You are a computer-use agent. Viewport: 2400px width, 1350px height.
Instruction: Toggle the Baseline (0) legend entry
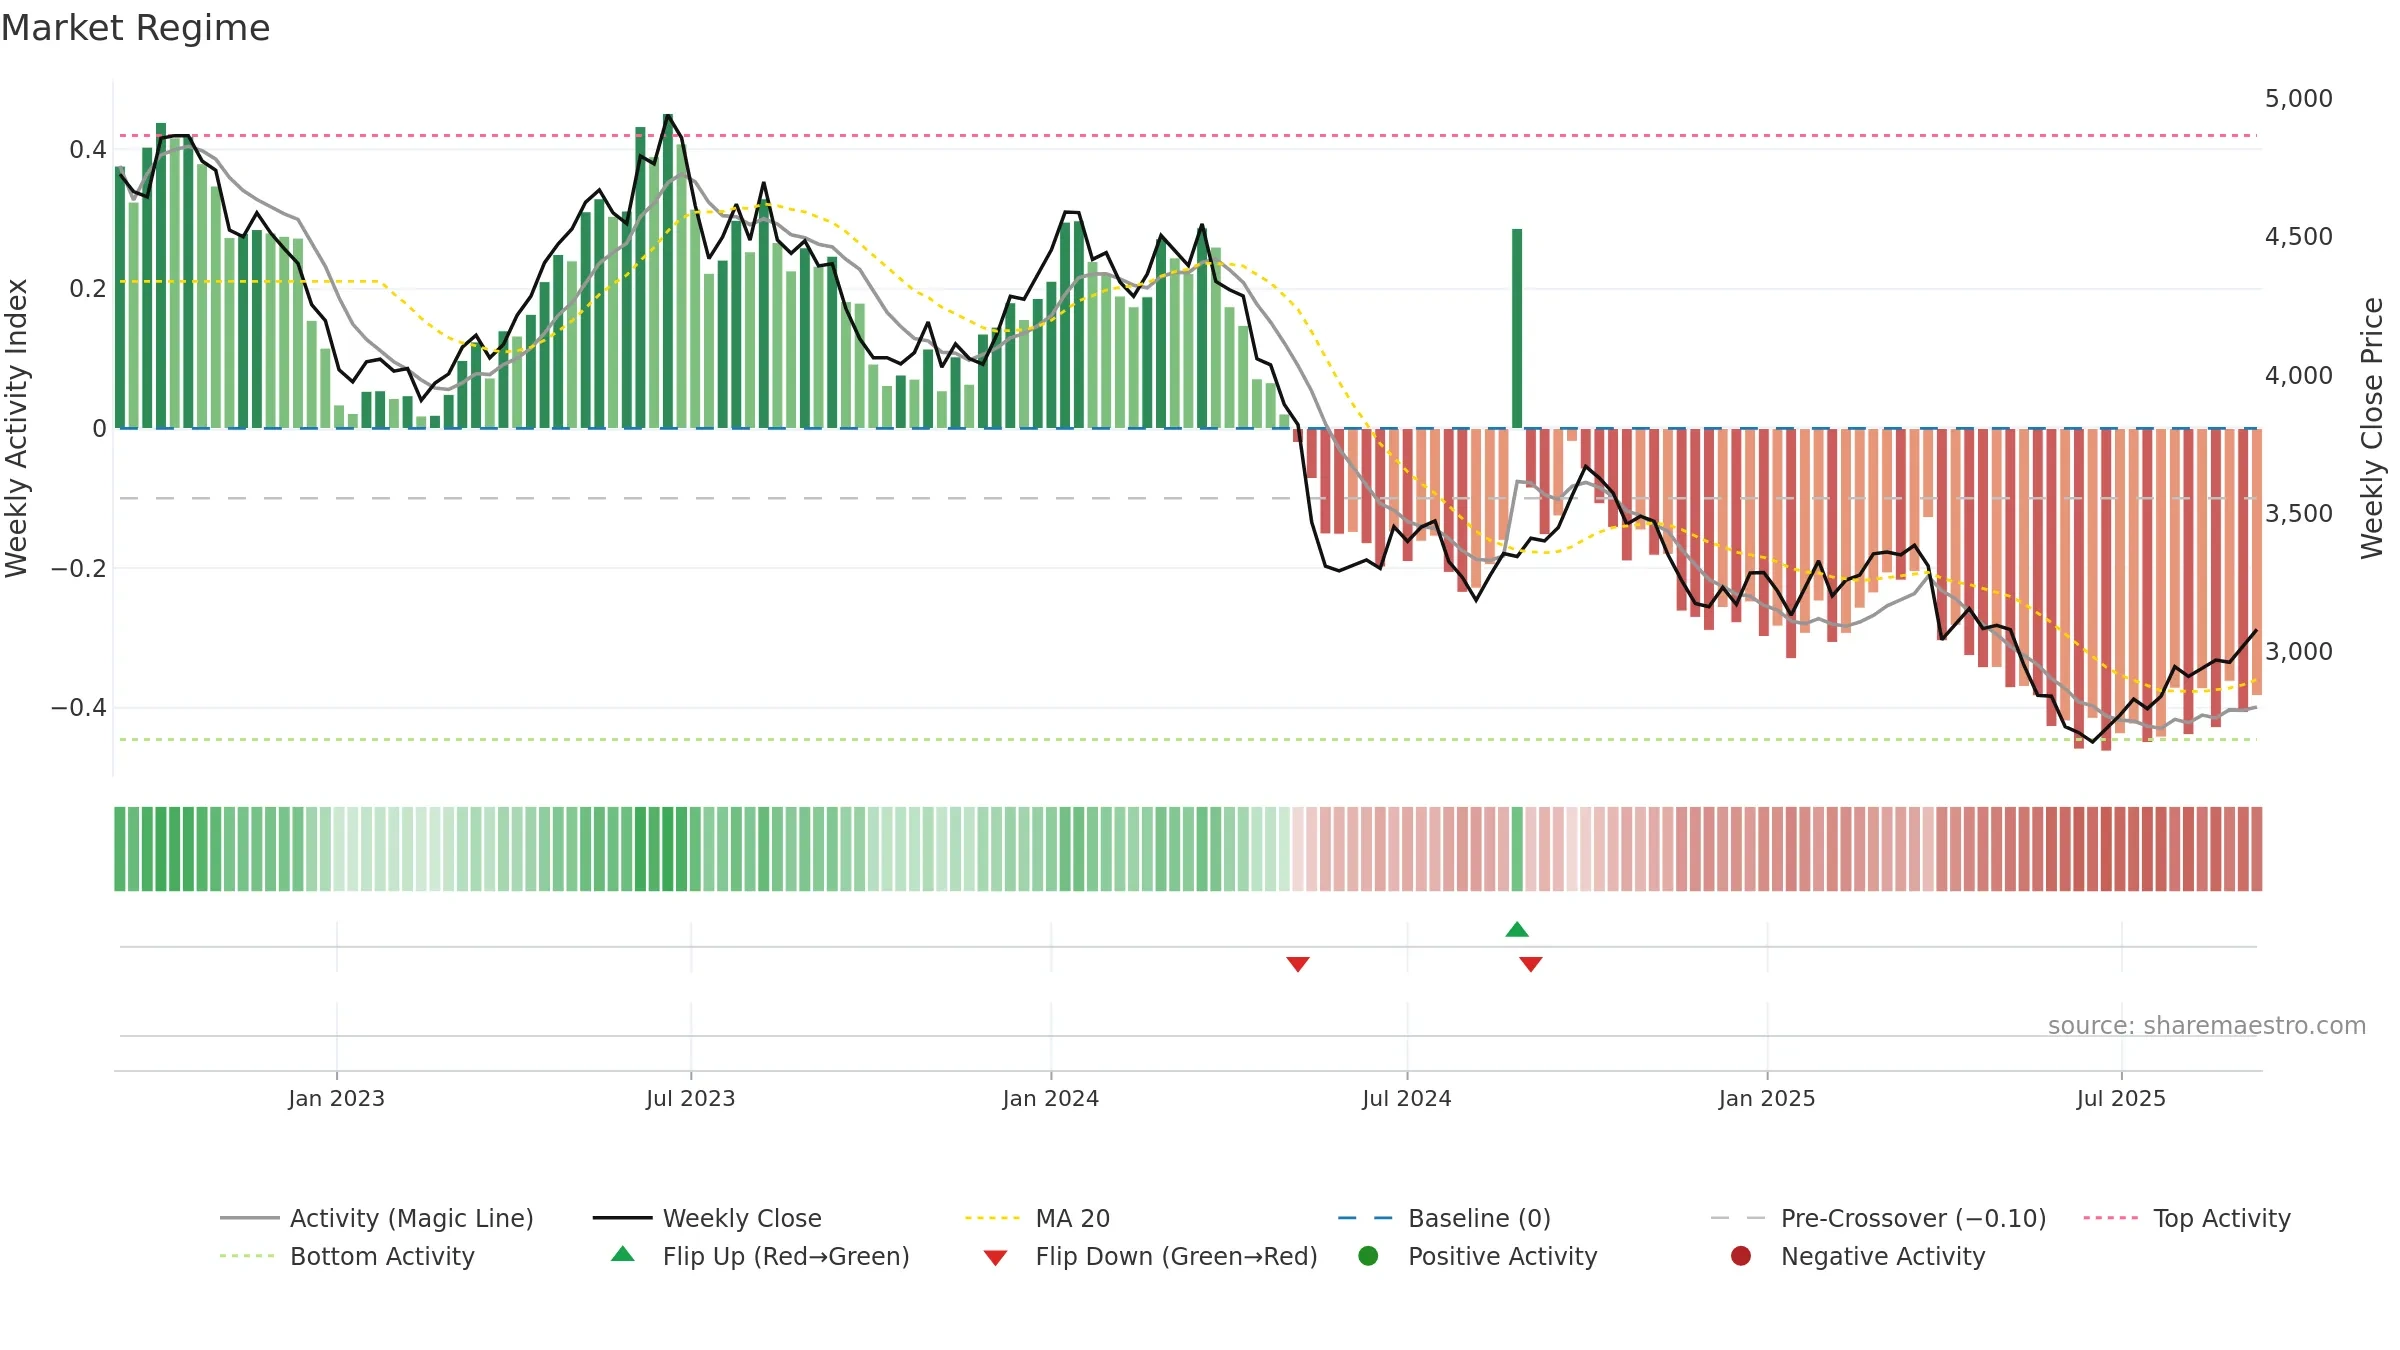pyautogui.click(x=1444, y=1218)
